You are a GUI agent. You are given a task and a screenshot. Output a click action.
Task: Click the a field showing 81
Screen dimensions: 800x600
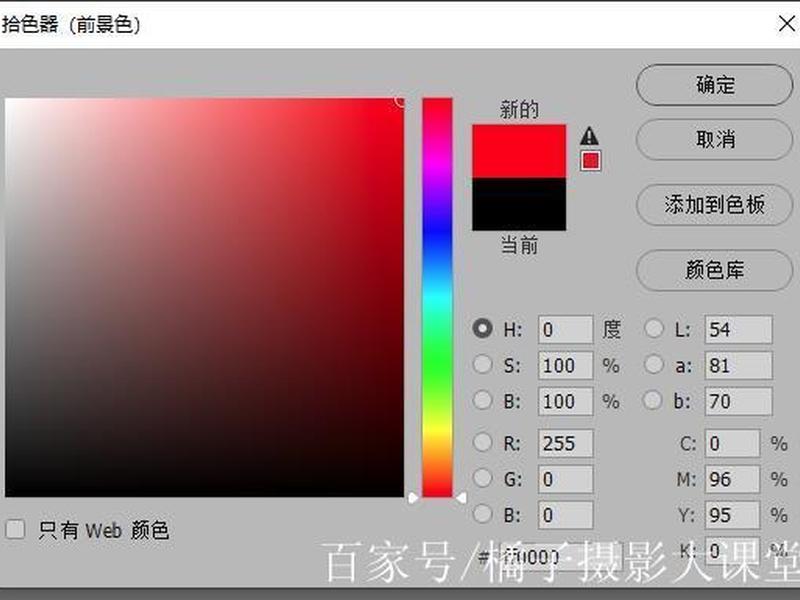click(x=738, y=365)
